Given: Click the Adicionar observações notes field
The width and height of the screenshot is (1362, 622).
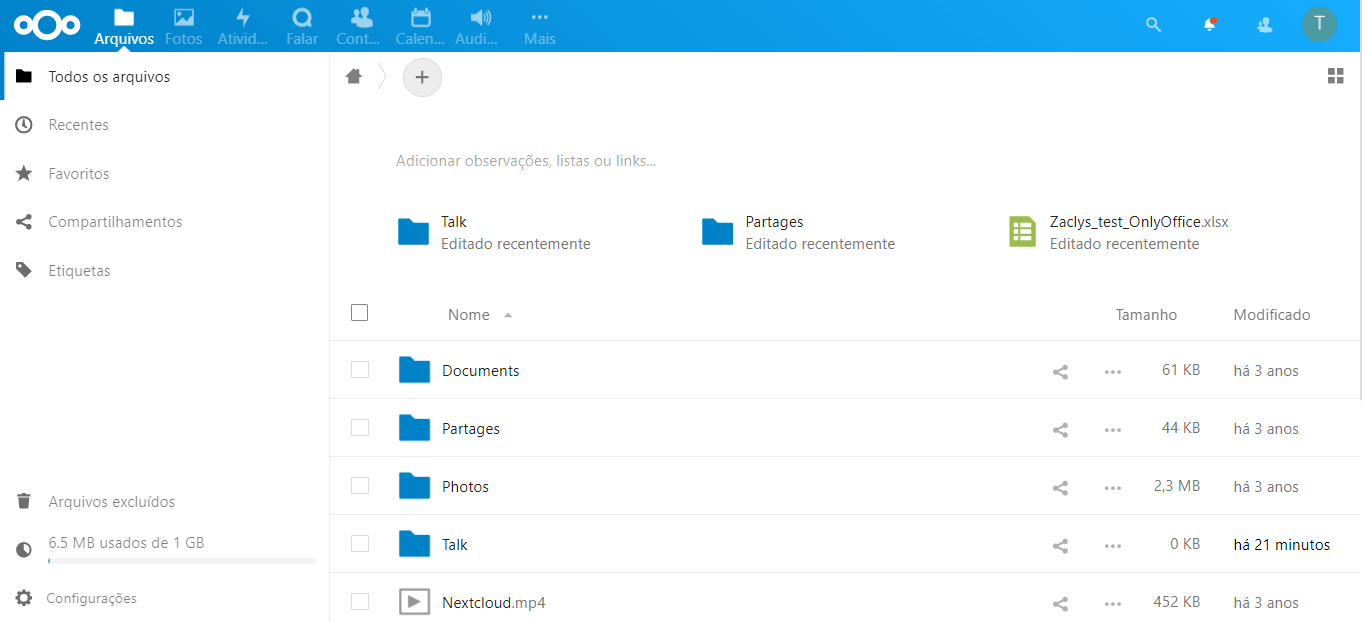Looking at the screenshot, I should (526, 161).
